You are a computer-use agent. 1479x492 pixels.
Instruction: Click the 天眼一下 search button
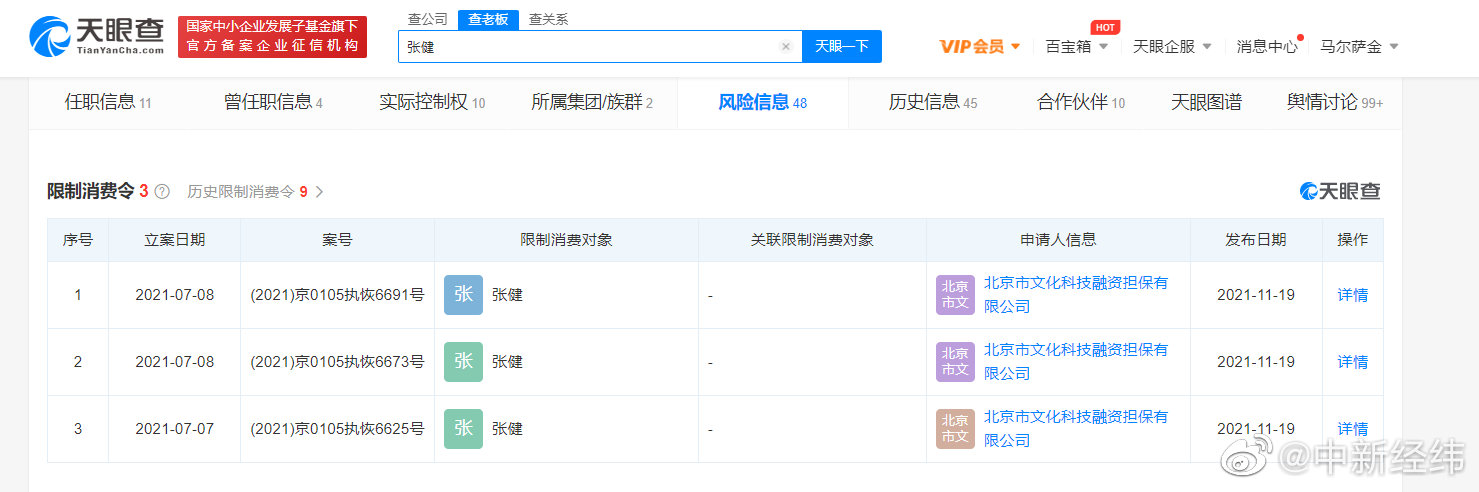842,46
